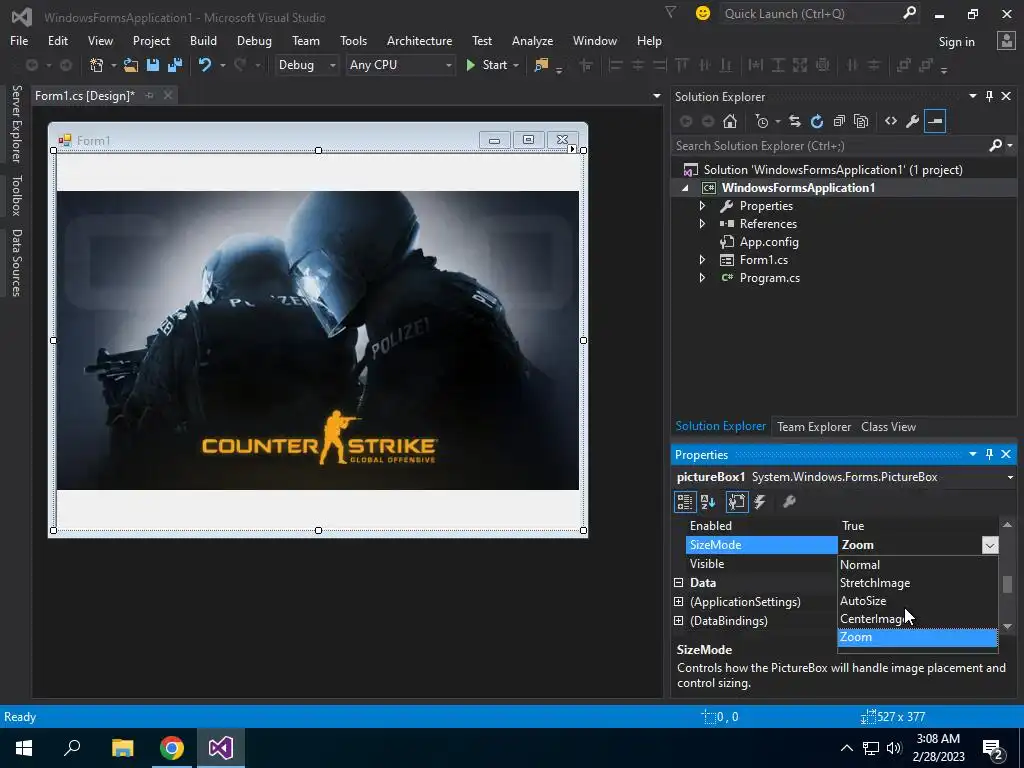Select AutoSize in SizeMode list
This screenshot has width=1024, height=768.
918,601
